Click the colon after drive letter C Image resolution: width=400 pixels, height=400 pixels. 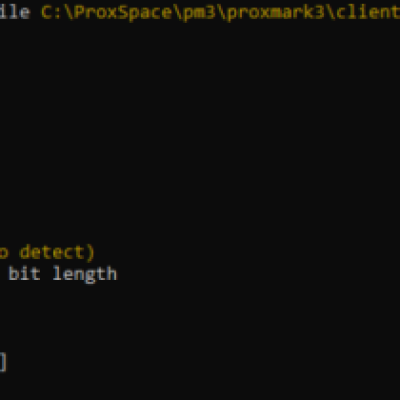click(x=58, y=13)
